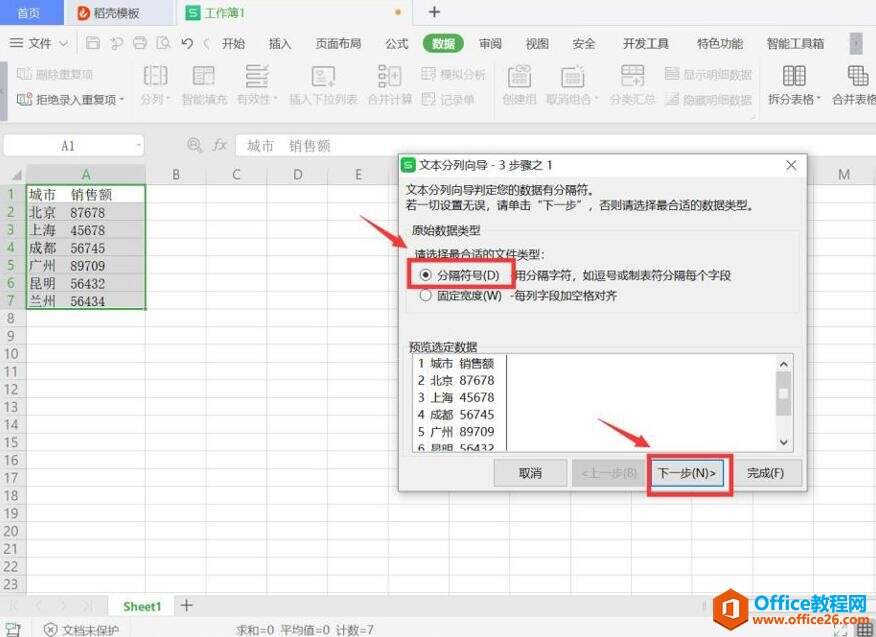Click the 删除重复项 remove duplicates icon
Screen dimensions: 876x637
pos(24,74)
